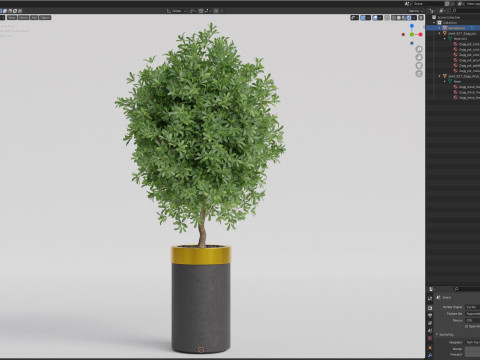Screen dimensions: 480x360
Task: Open the Render properties tab
Action: [x=430, y=308]
